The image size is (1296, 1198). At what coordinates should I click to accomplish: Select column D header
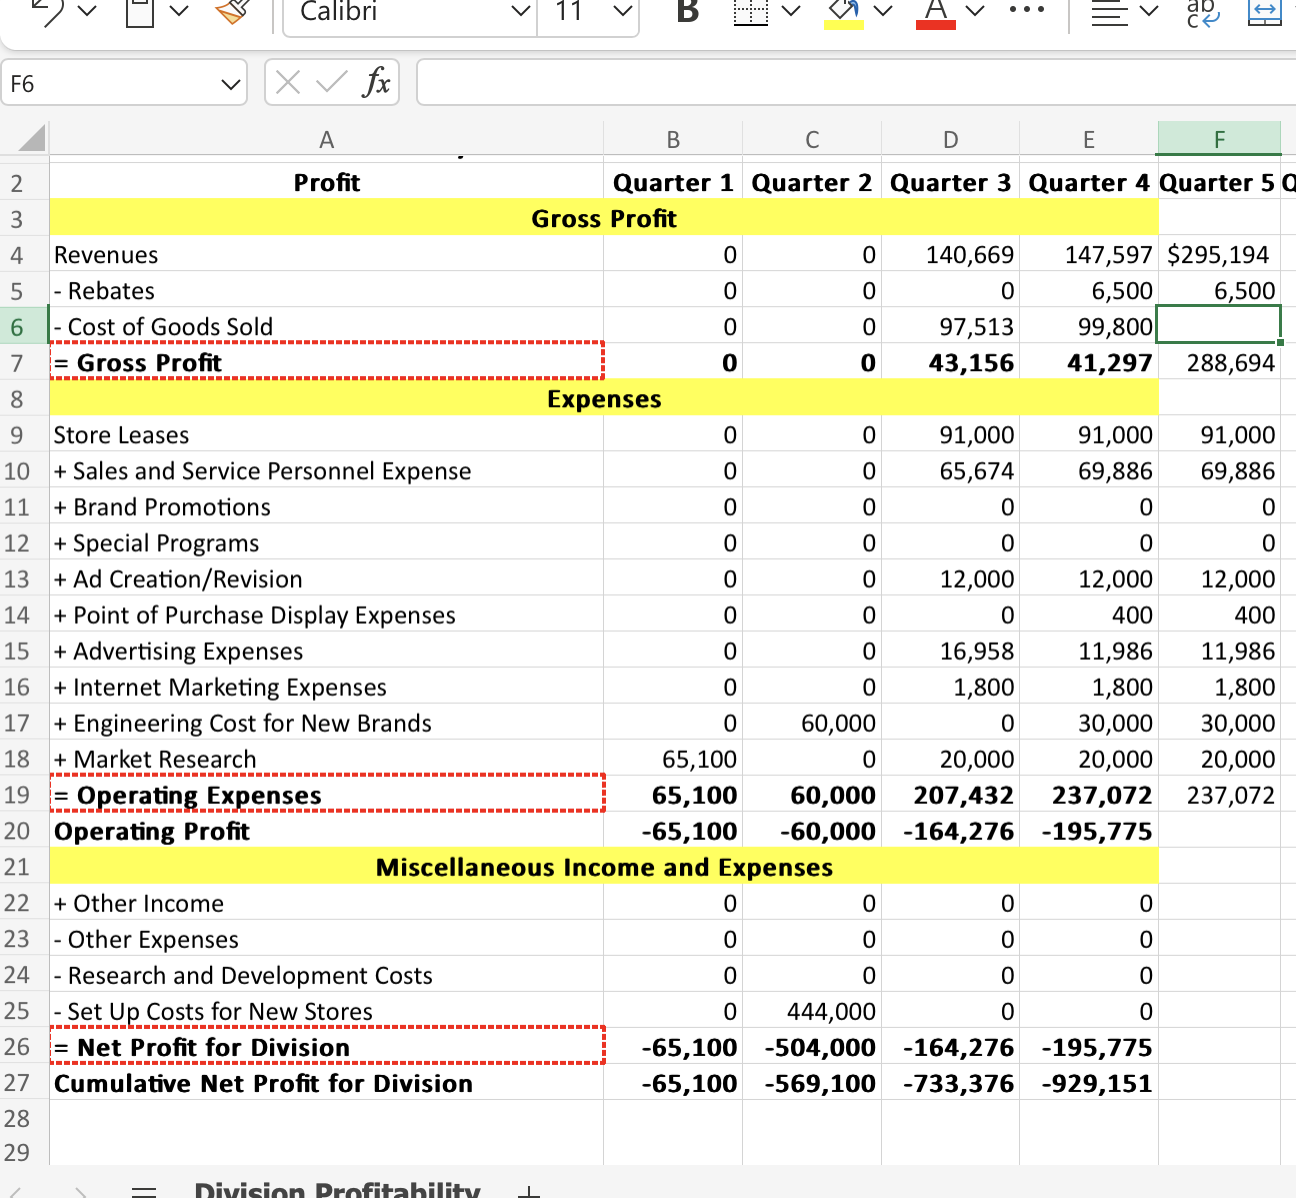[x=950, y=139]
